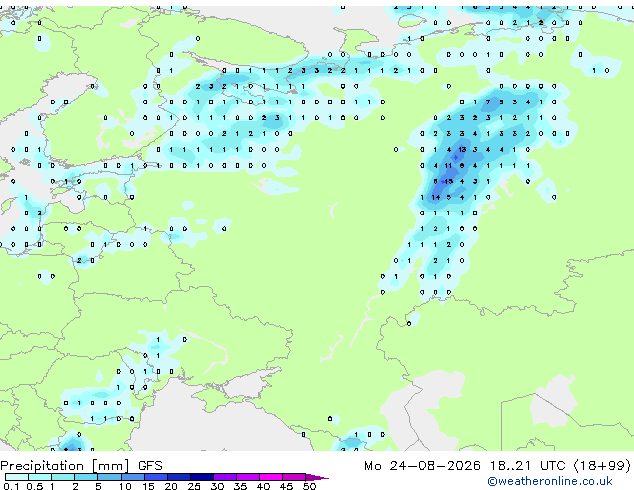Screen dimensions: 634x490
Task: Click the '50' legend scale label
Action: [x=309, y=486]
